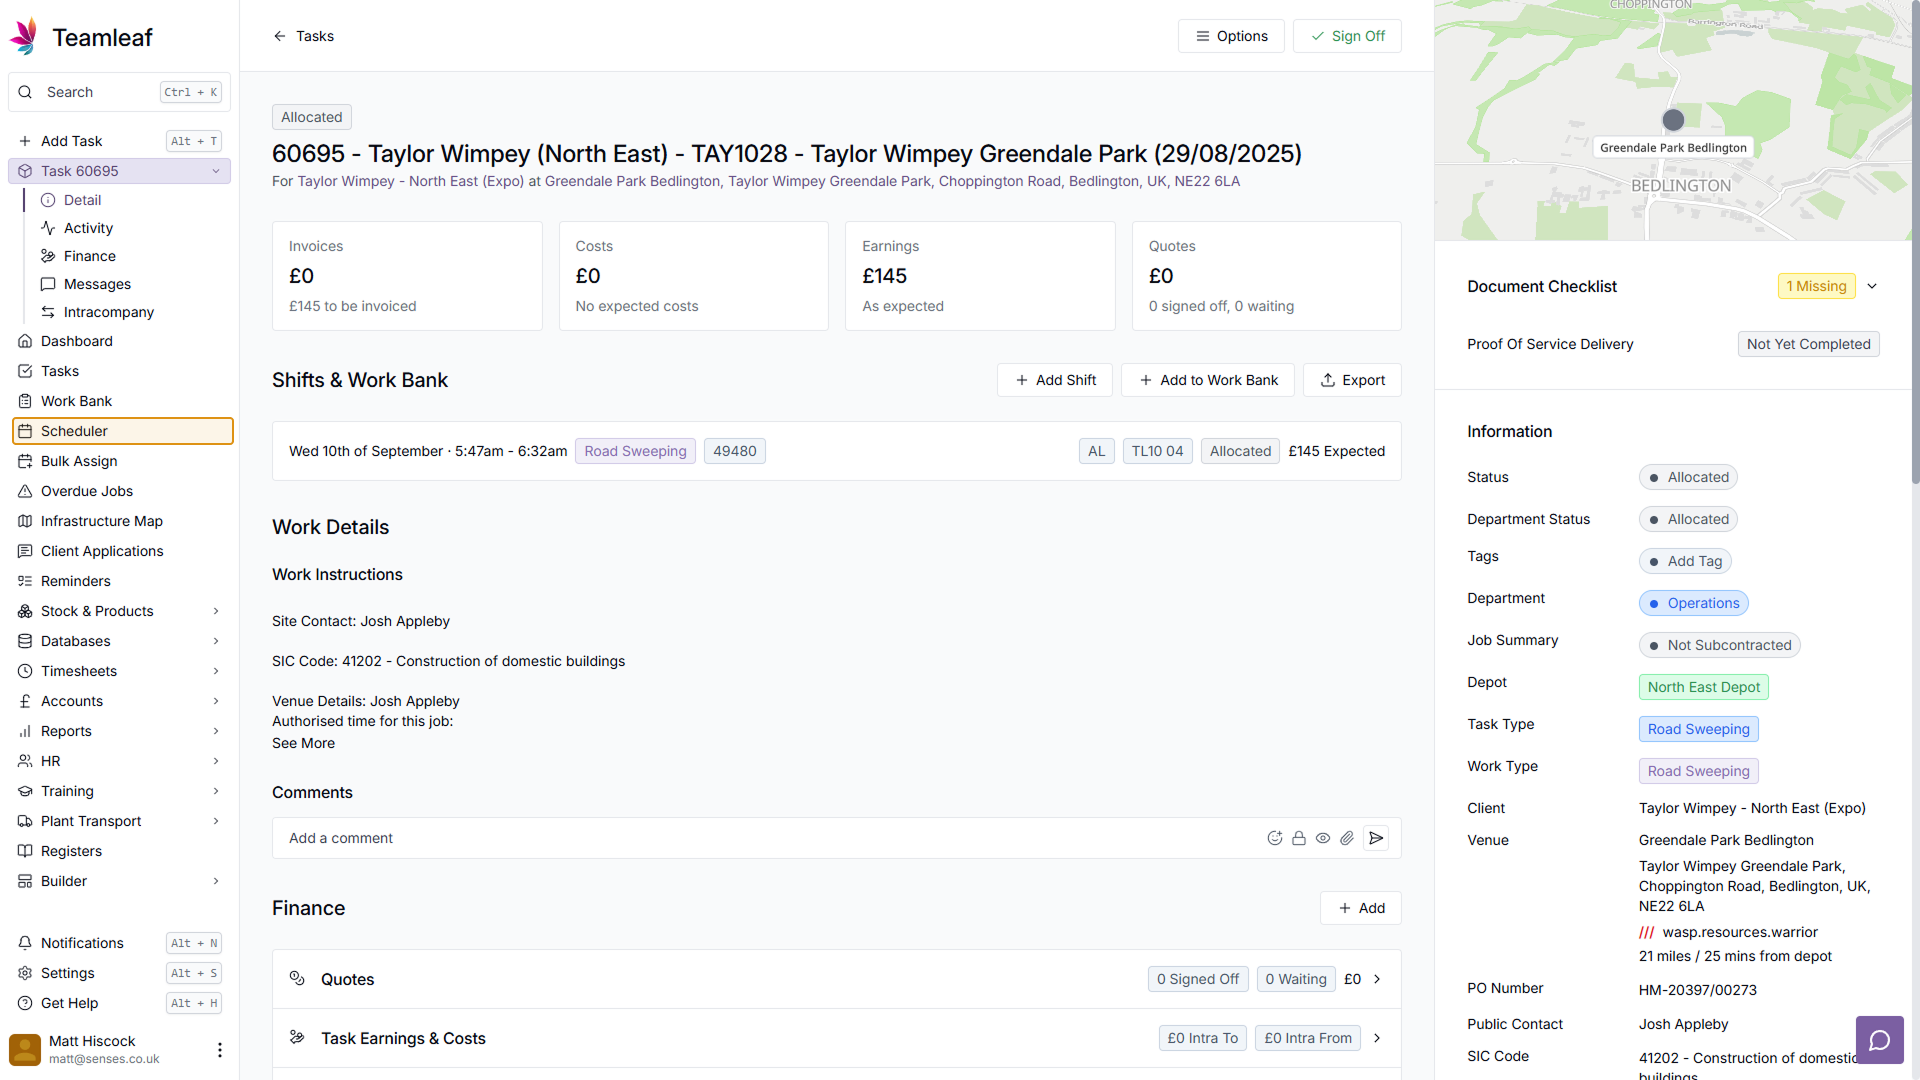Screen dimensions: 1920x1080
Task: Select Detail under Task 60695
Action: point(131,200)
